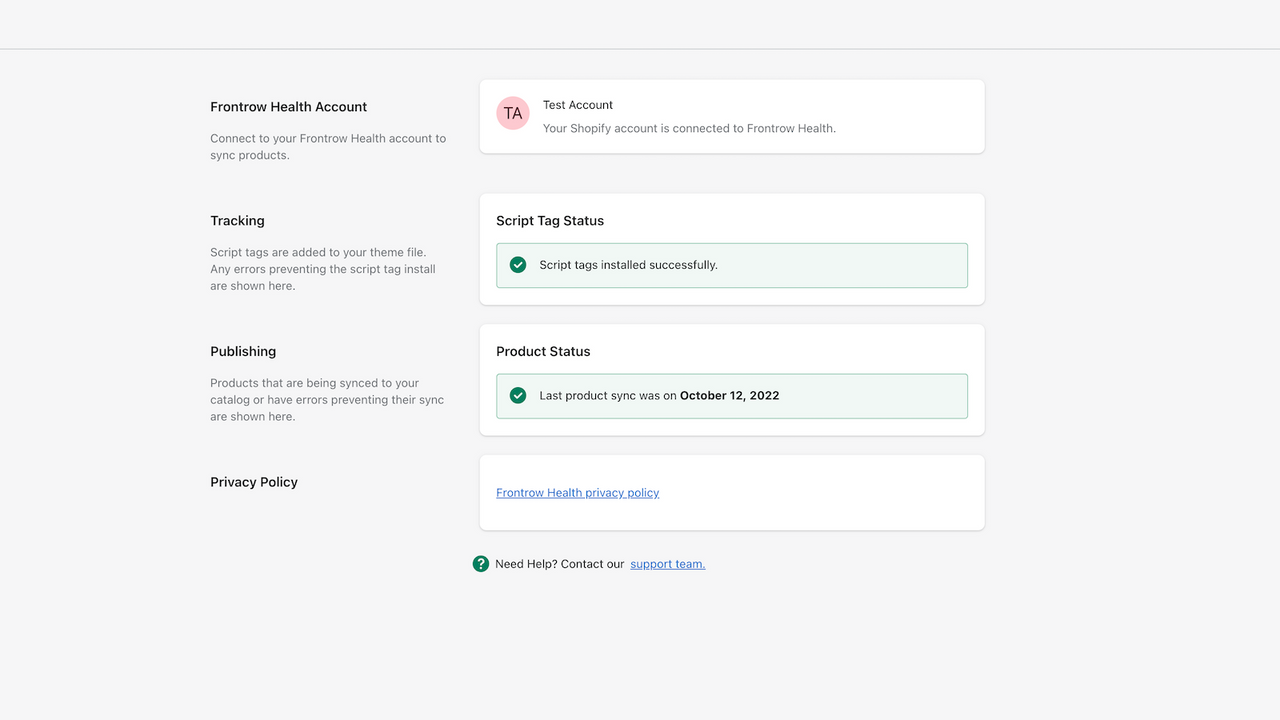Screen dimensions: 1280x720
Task: Click the Tracking section label
Action: (237, 220)
